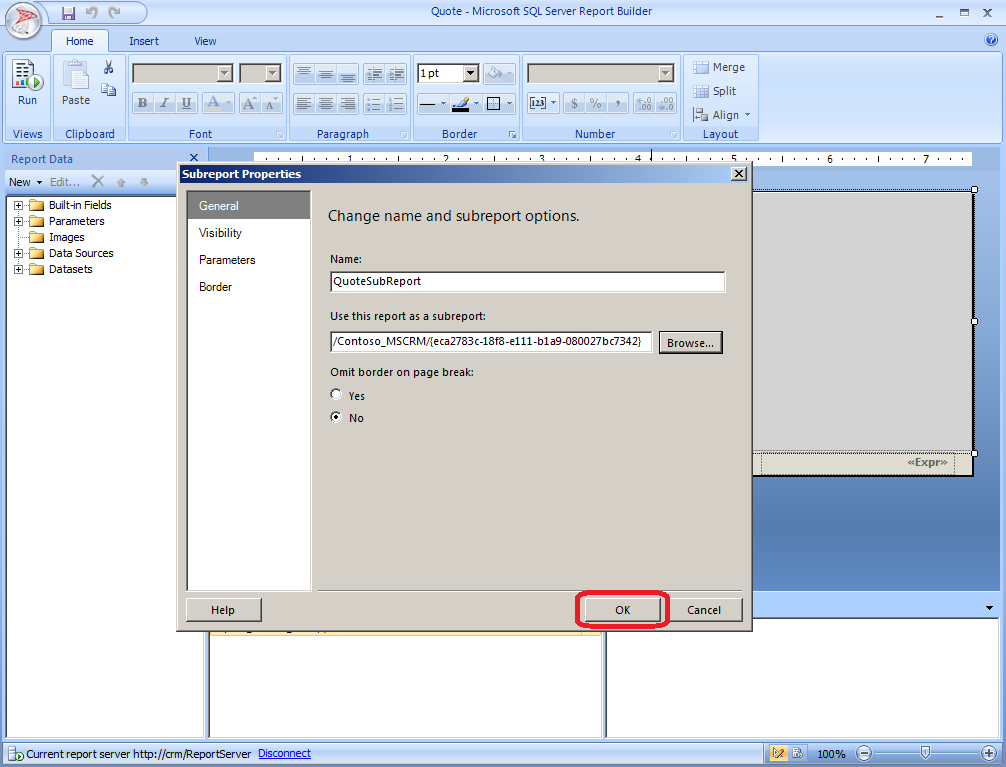Viewport: 1006px width, 767px height.
Task: Click the Copy icon in Clipboard group
Action: pos(108,90)
